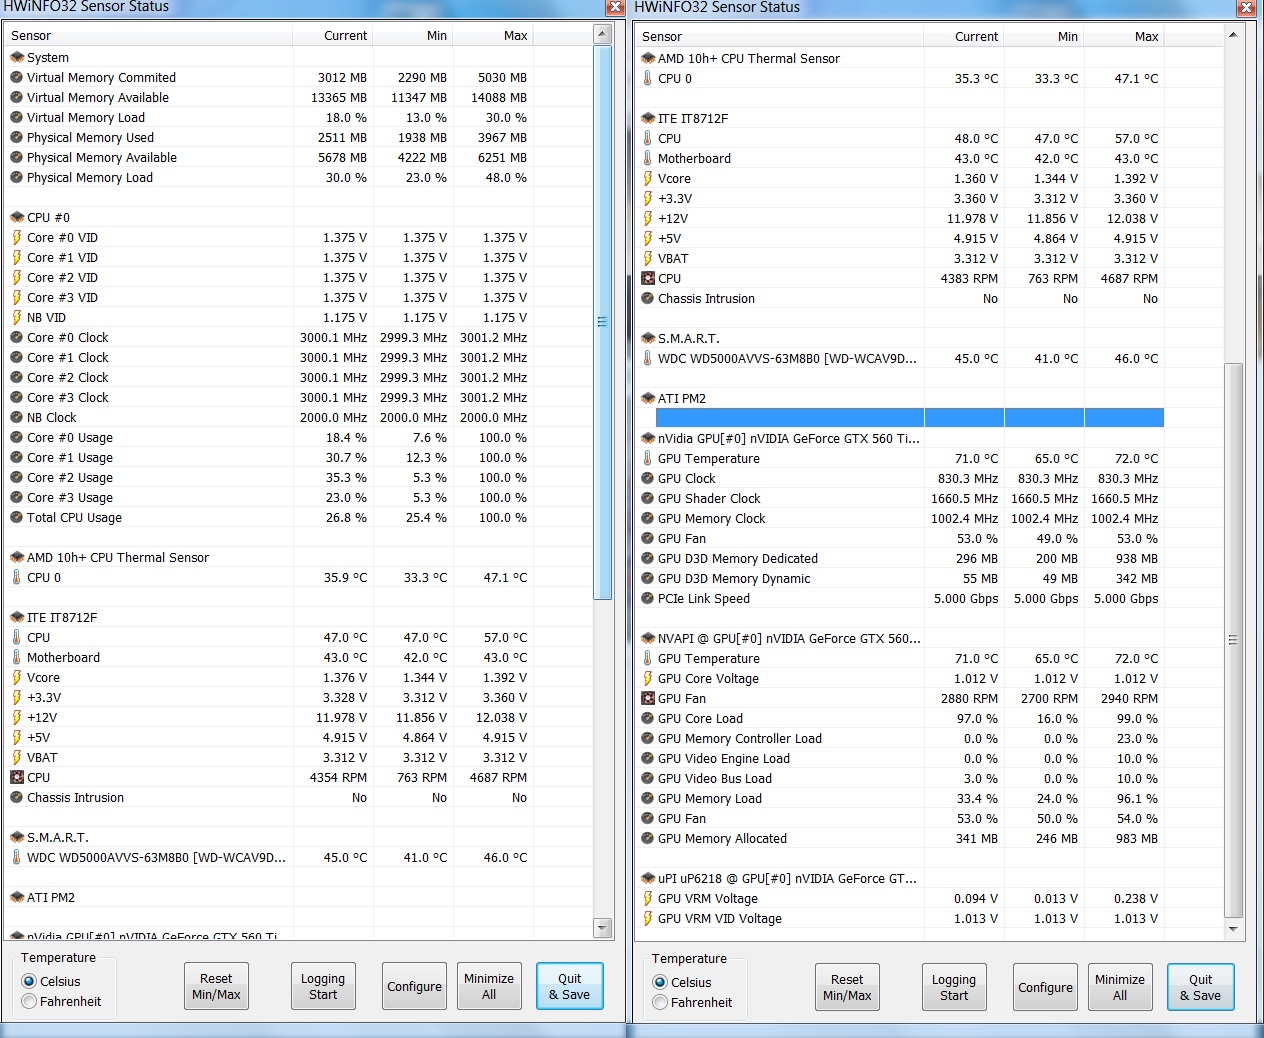Click CPU fan icon in left window

coord(17,778)
